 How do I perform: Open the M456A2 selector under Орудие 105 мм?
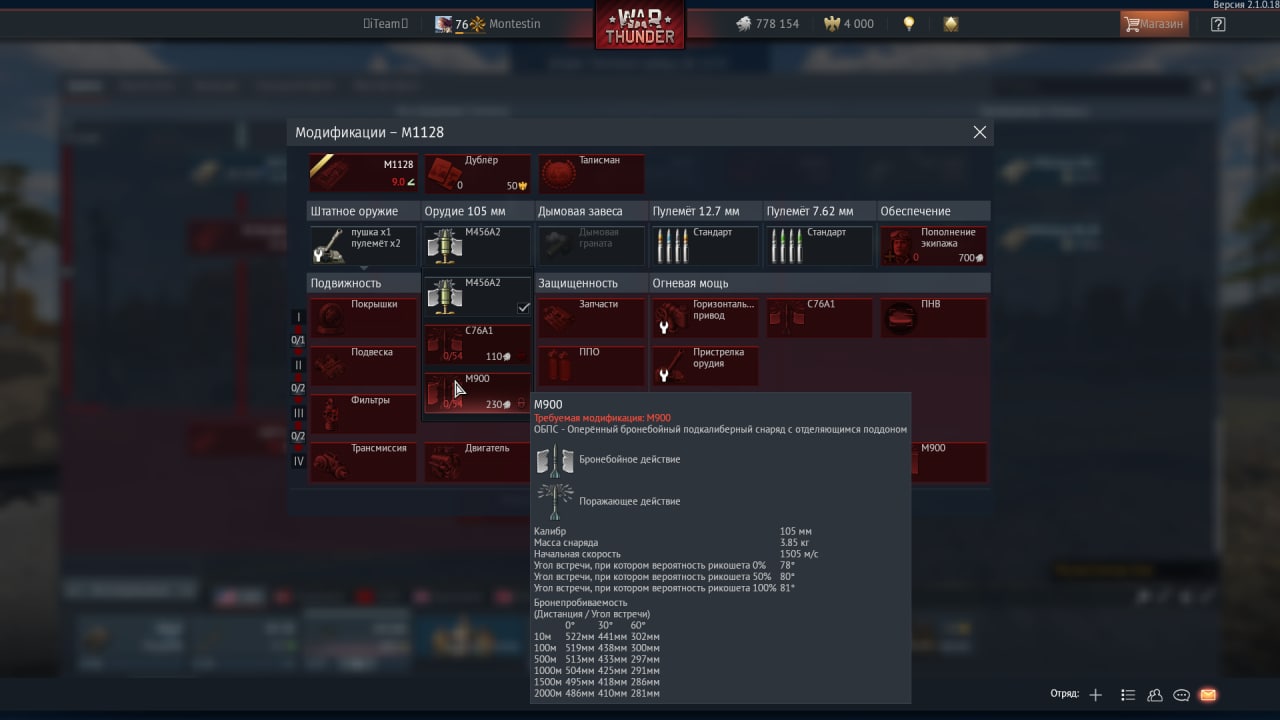(x=477, y=245)
